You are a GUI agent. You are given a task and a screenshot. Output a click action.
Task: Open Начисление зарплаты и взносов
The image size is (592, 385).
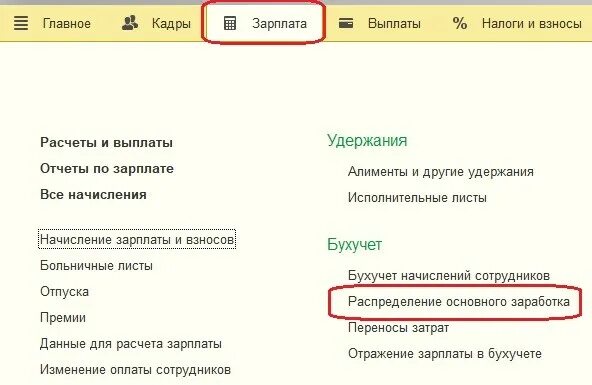[137, 239]
